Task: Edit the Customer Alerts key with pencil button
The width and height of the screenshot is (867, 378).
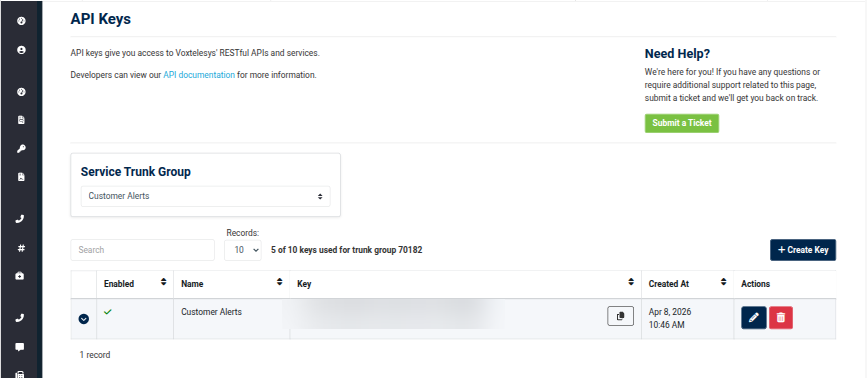Action: (x=754, y=318)
